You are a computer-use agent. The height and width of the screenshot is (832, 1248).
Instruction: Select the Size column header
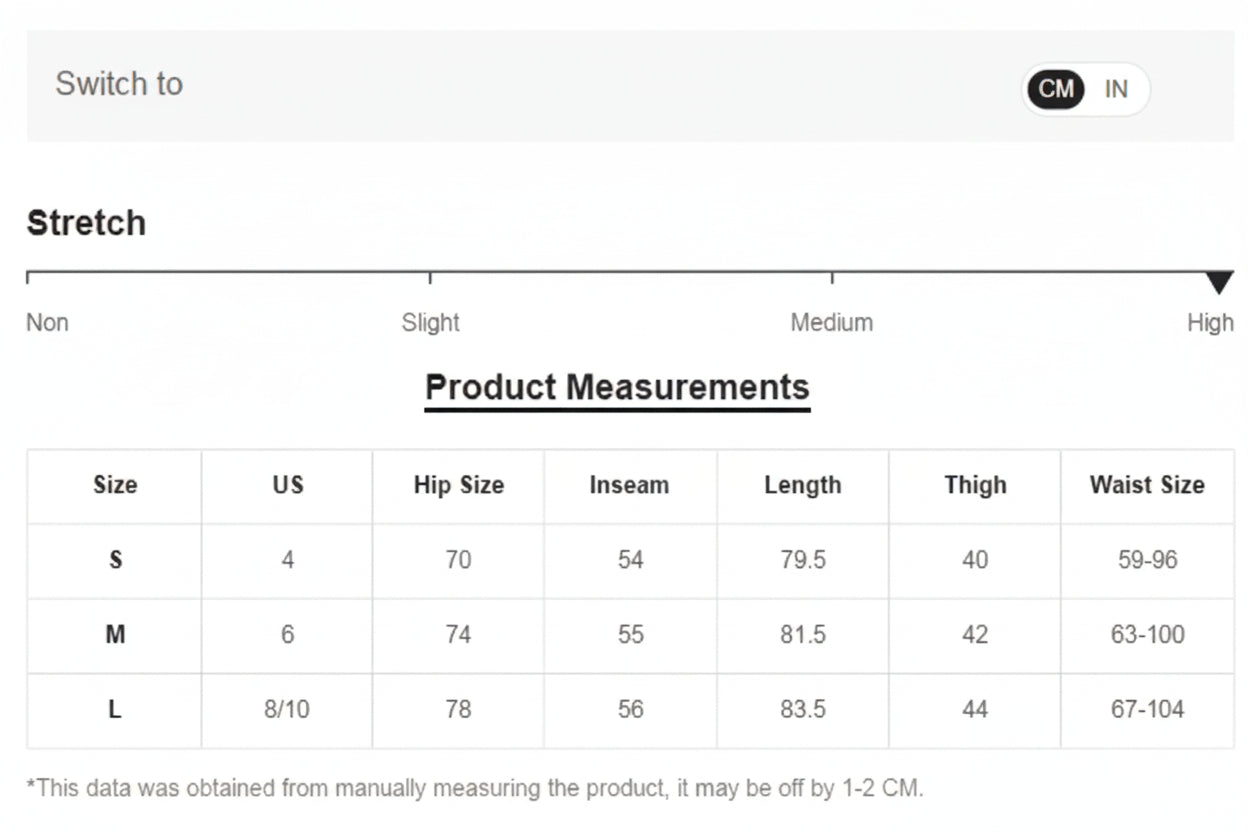click(113, 486)
